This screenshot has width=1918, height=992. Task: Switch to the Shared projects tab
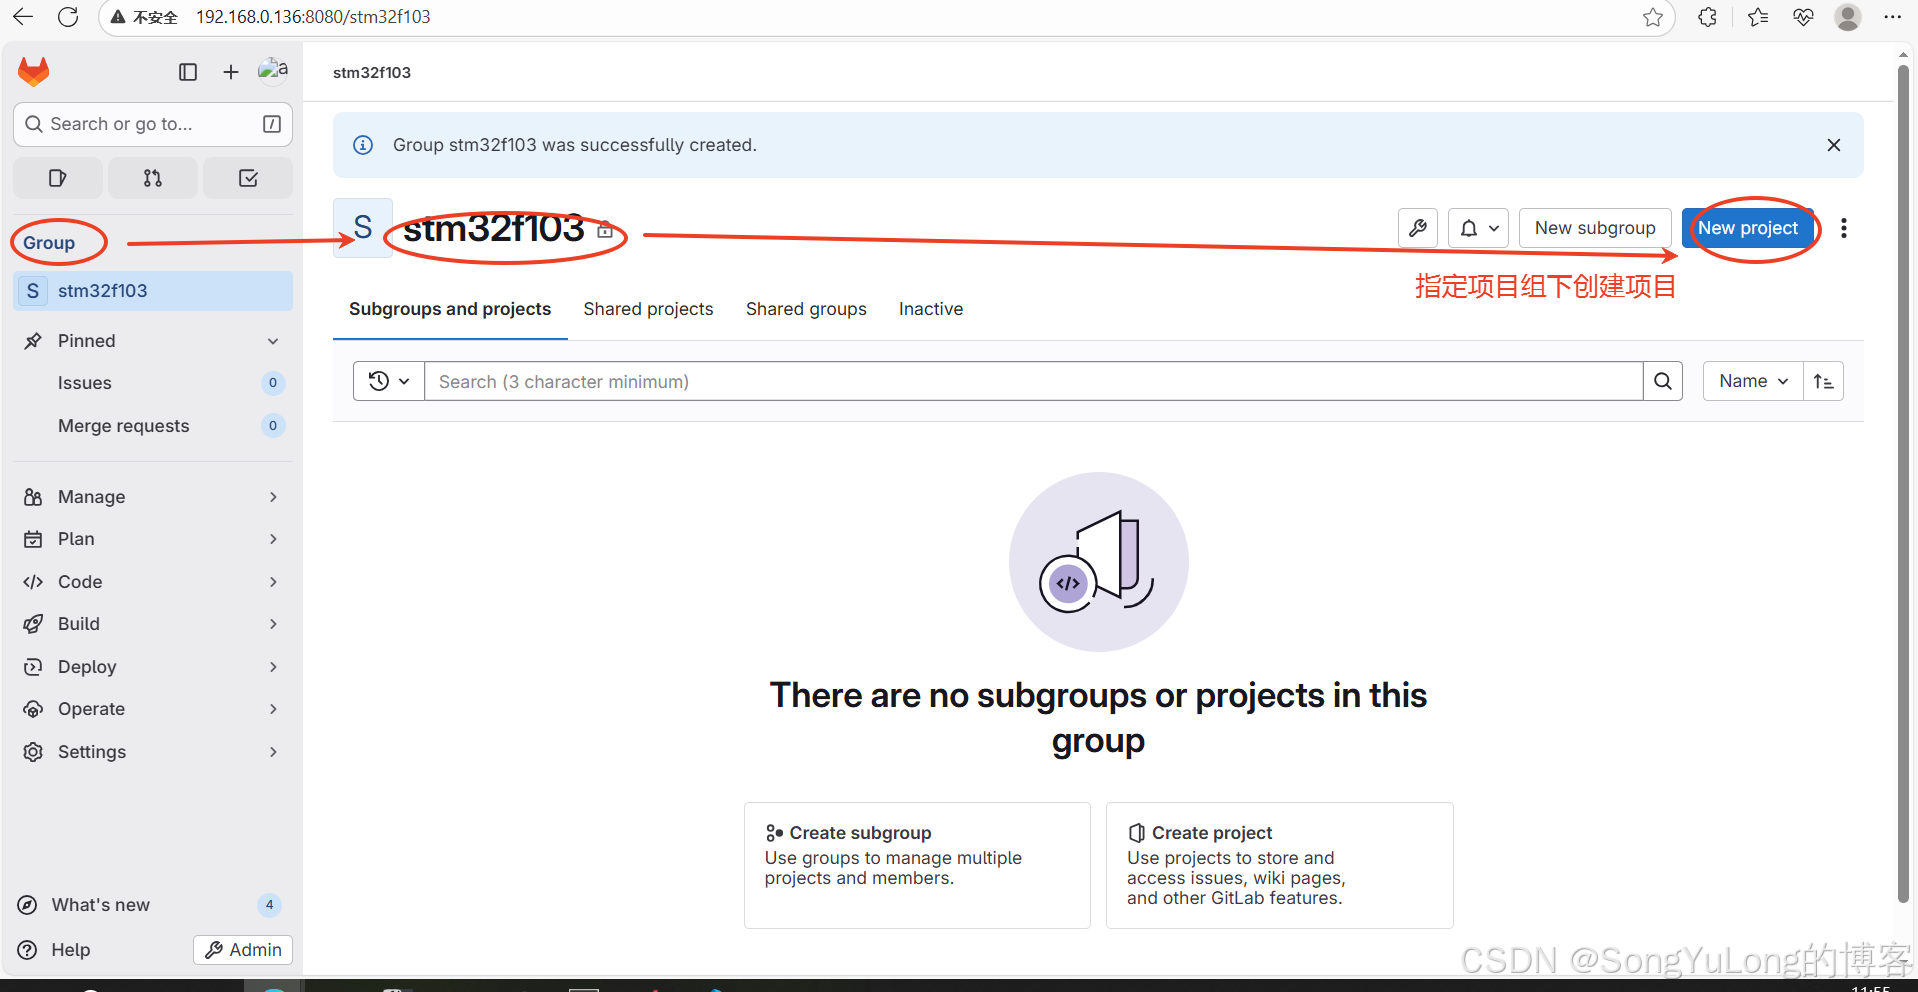coord(648,309)
